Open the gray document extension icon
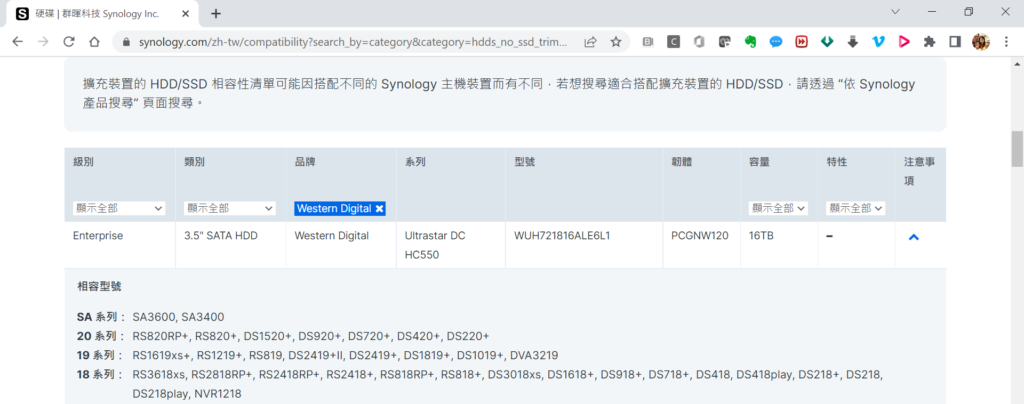This screenshot has width=1024, height=404. (699, 42)
